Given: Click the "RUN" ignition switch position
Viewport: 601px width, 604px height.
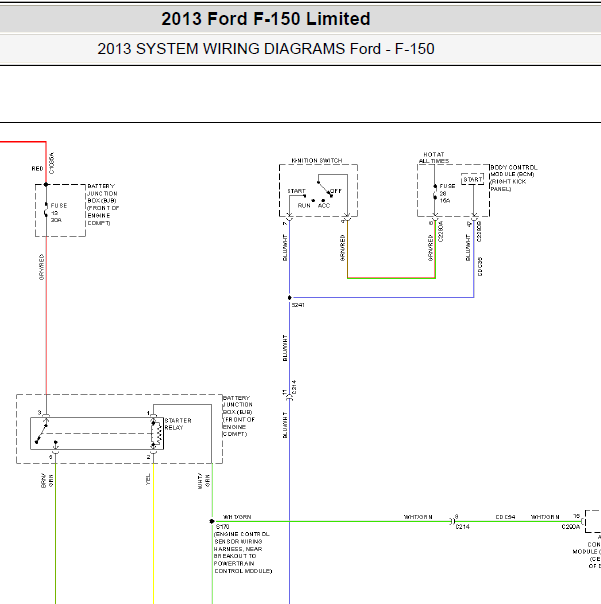Looking at the screenshot, I should [304, 206].
